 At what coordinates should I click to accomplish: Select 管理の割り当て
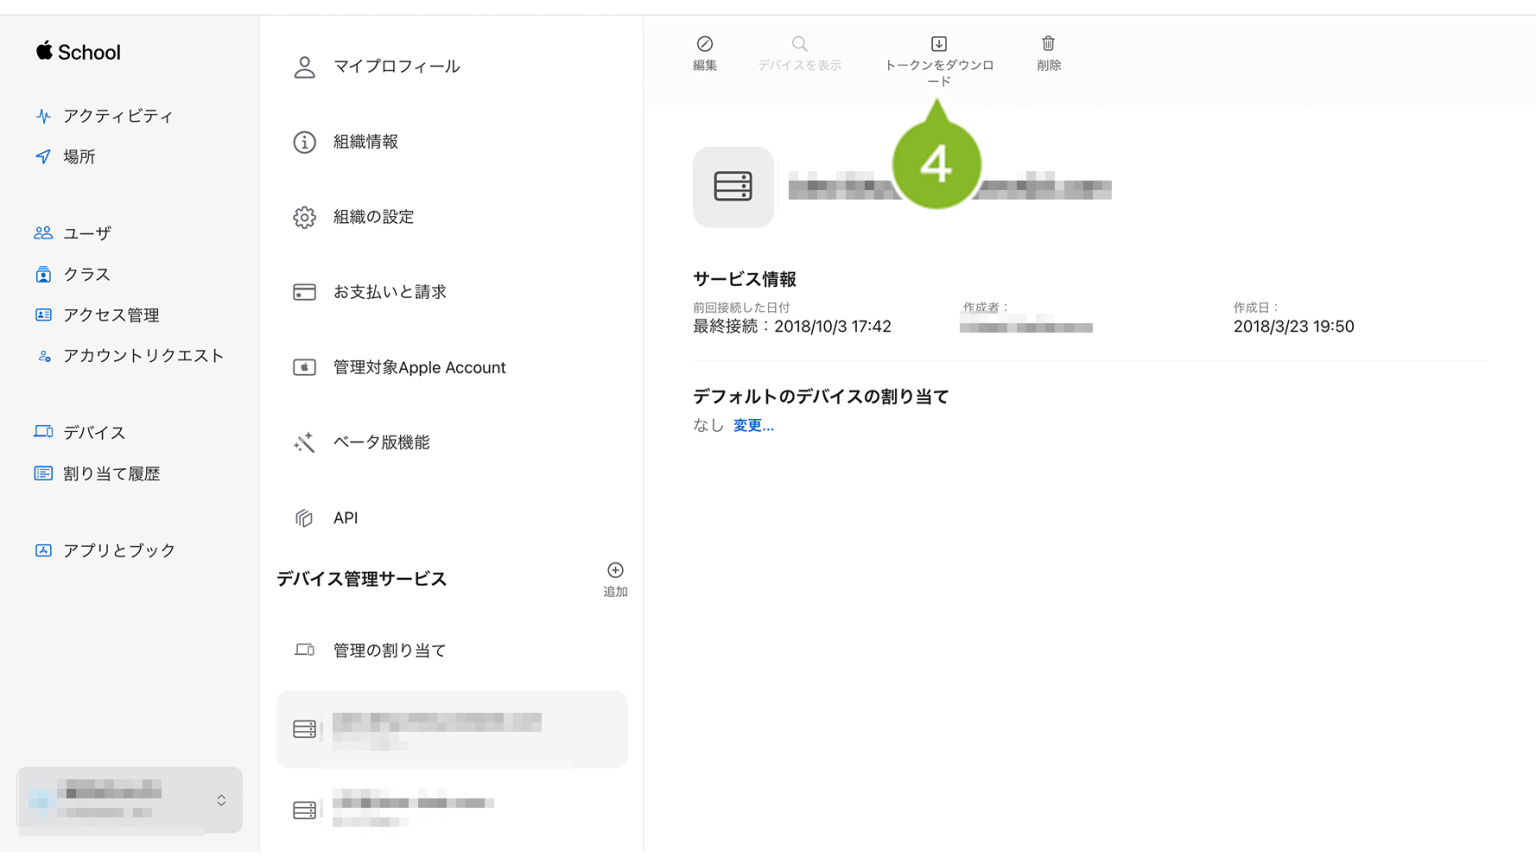point(389,651)
